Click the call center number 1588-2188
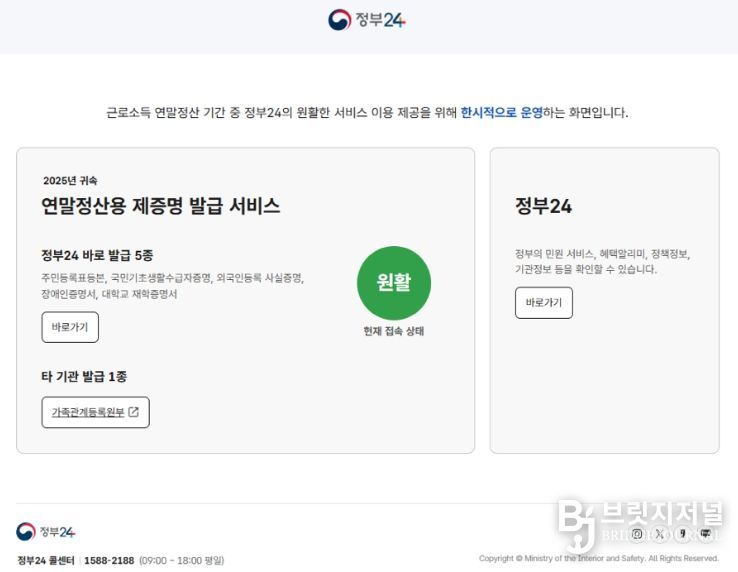This screenshot has width=738, height=572. tap(109, 560)
